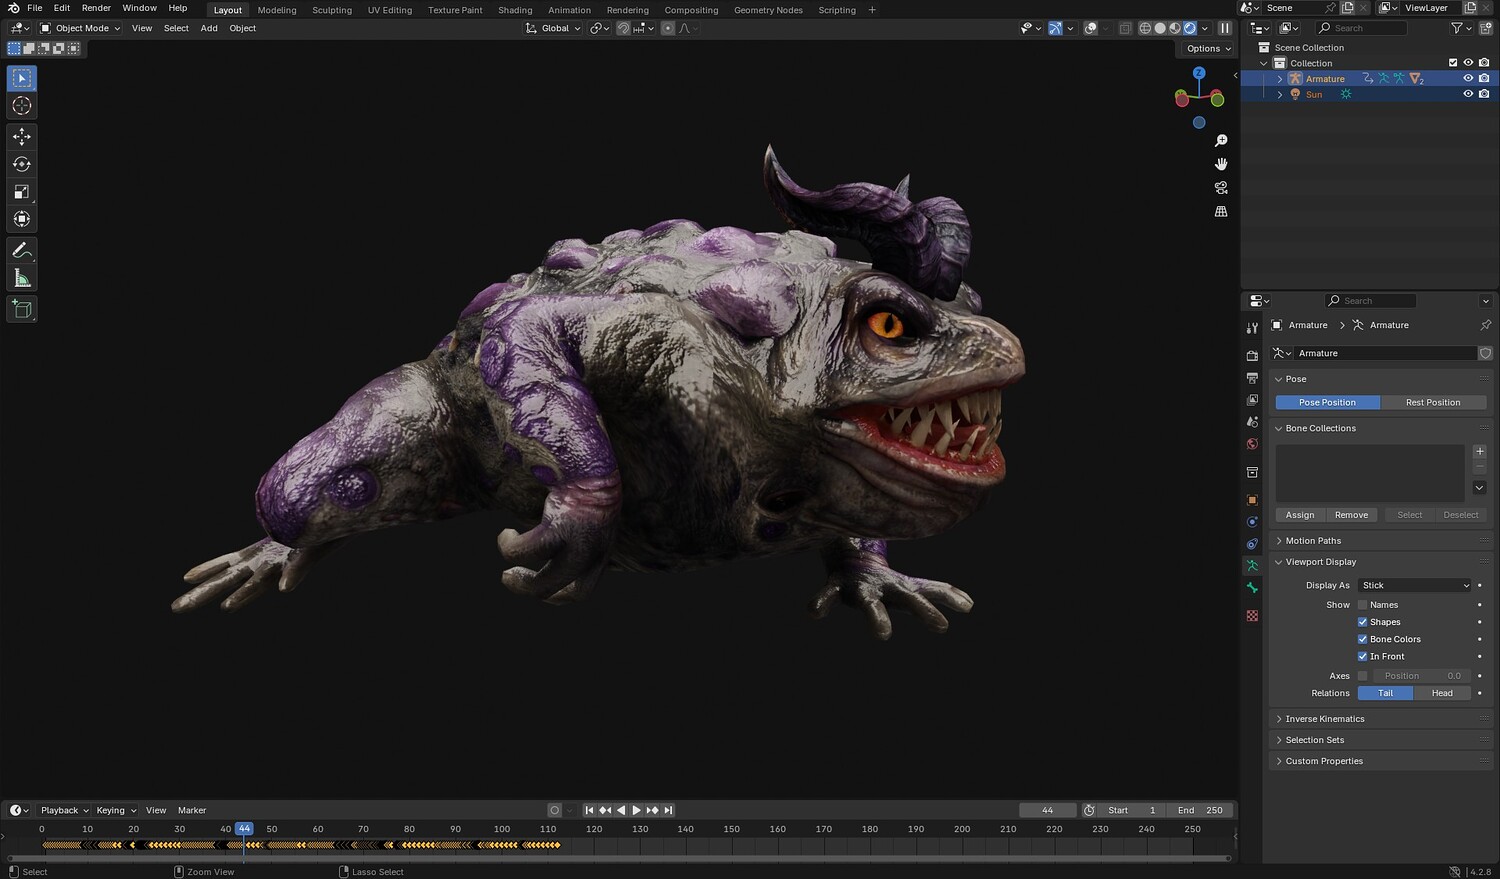Switch armature to Rest Position
This screenshot has width=1500, height=879.
pyautogui.click(x=1432, y=403)
